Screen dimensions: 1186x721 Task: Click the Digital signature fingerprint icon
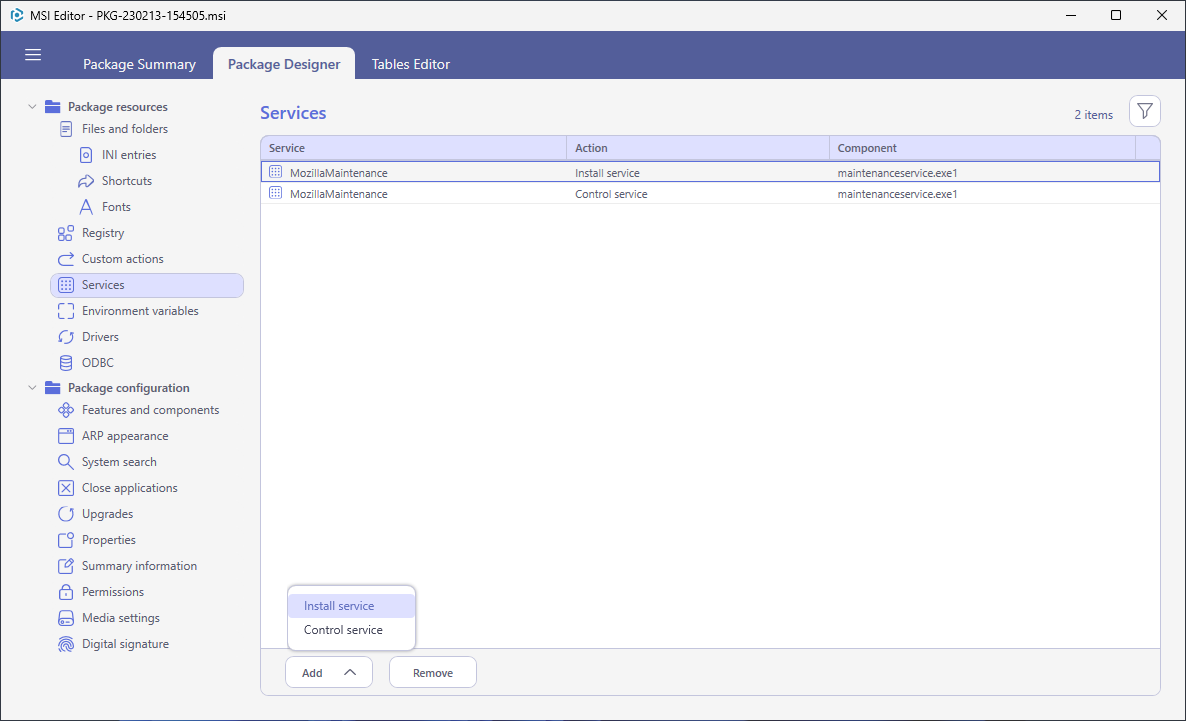pos(66,644)
